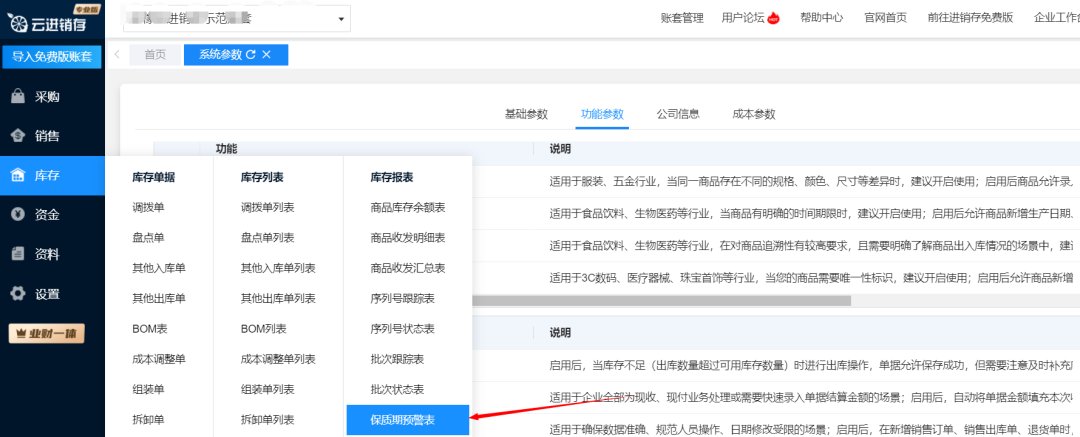Click the 库存单据 column heading
The image size is (1080, 437).
point(154,177)
